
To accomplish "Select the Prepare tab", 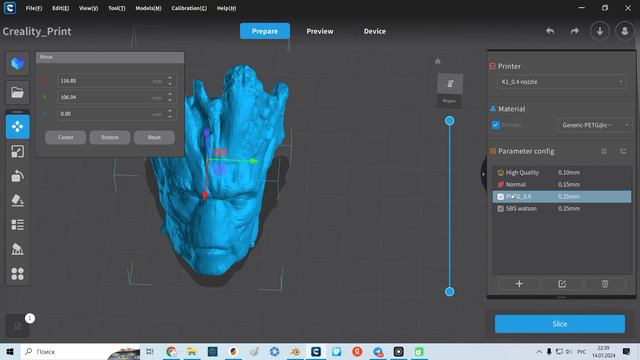I will pyautogui.click(x=264, y=31).
